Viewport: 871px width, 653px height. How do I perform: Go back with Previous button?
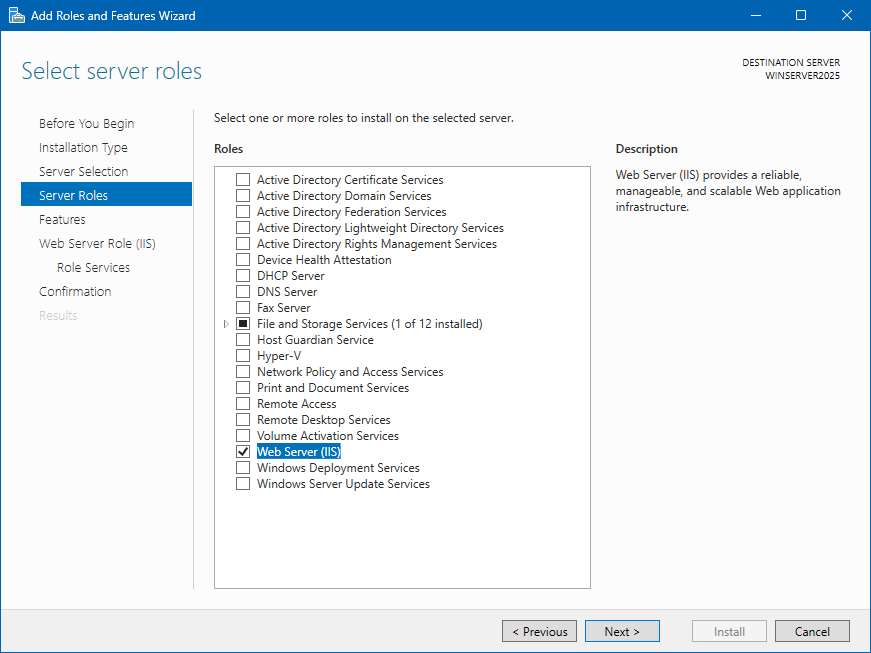pyautogui.click(x=540, y=631)
